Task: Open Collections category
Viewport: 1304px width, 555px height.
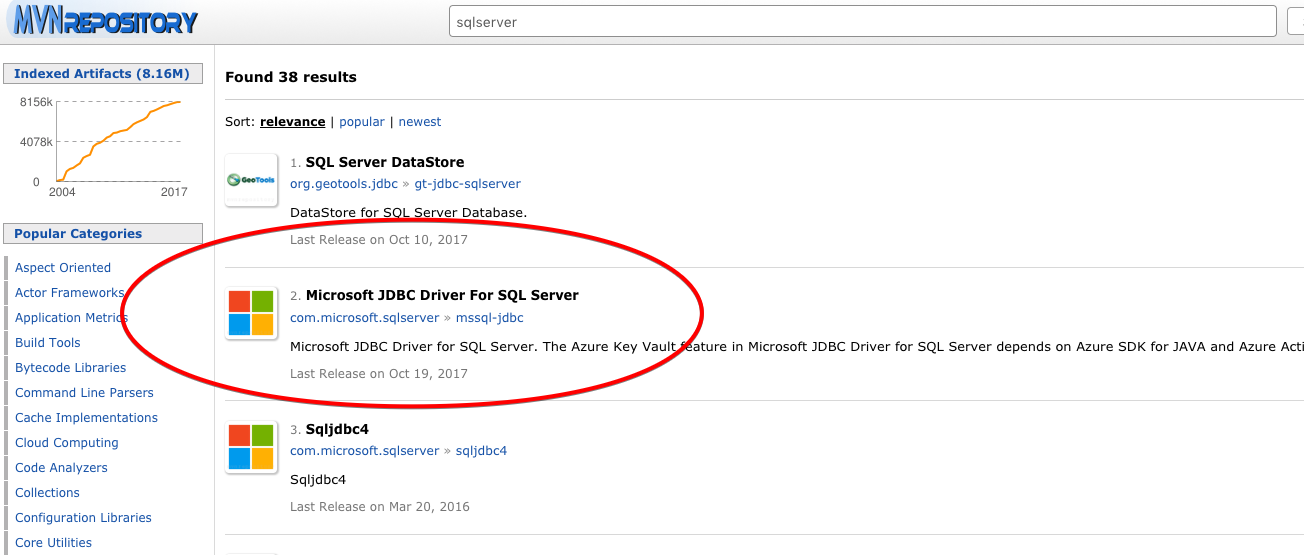Action: tap(47, 493)
